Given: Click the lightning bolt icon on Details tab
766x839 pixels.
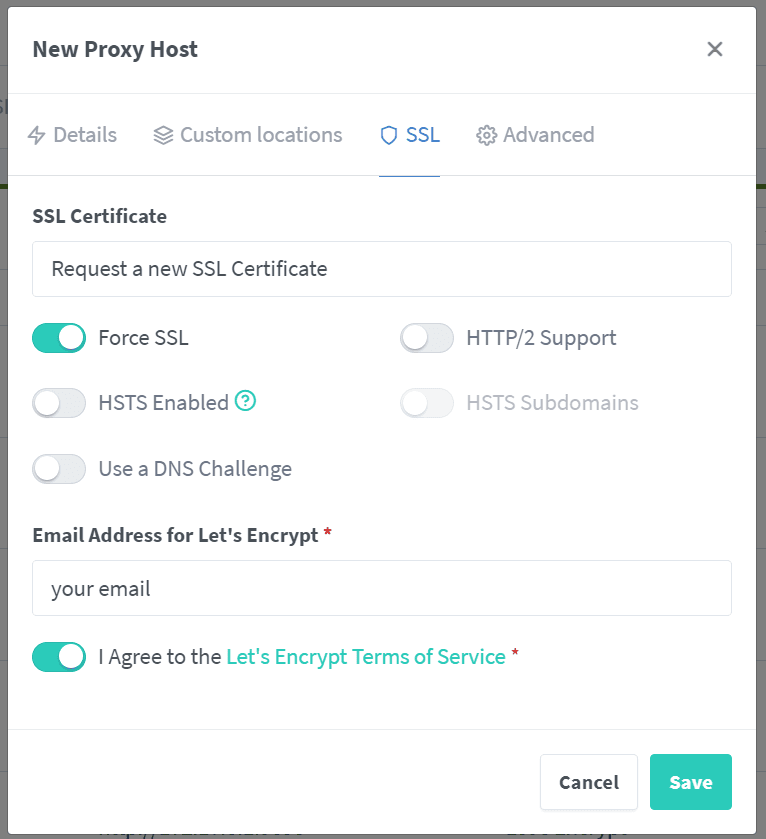Looking at the screenshot, I should [x=37, y=135].
